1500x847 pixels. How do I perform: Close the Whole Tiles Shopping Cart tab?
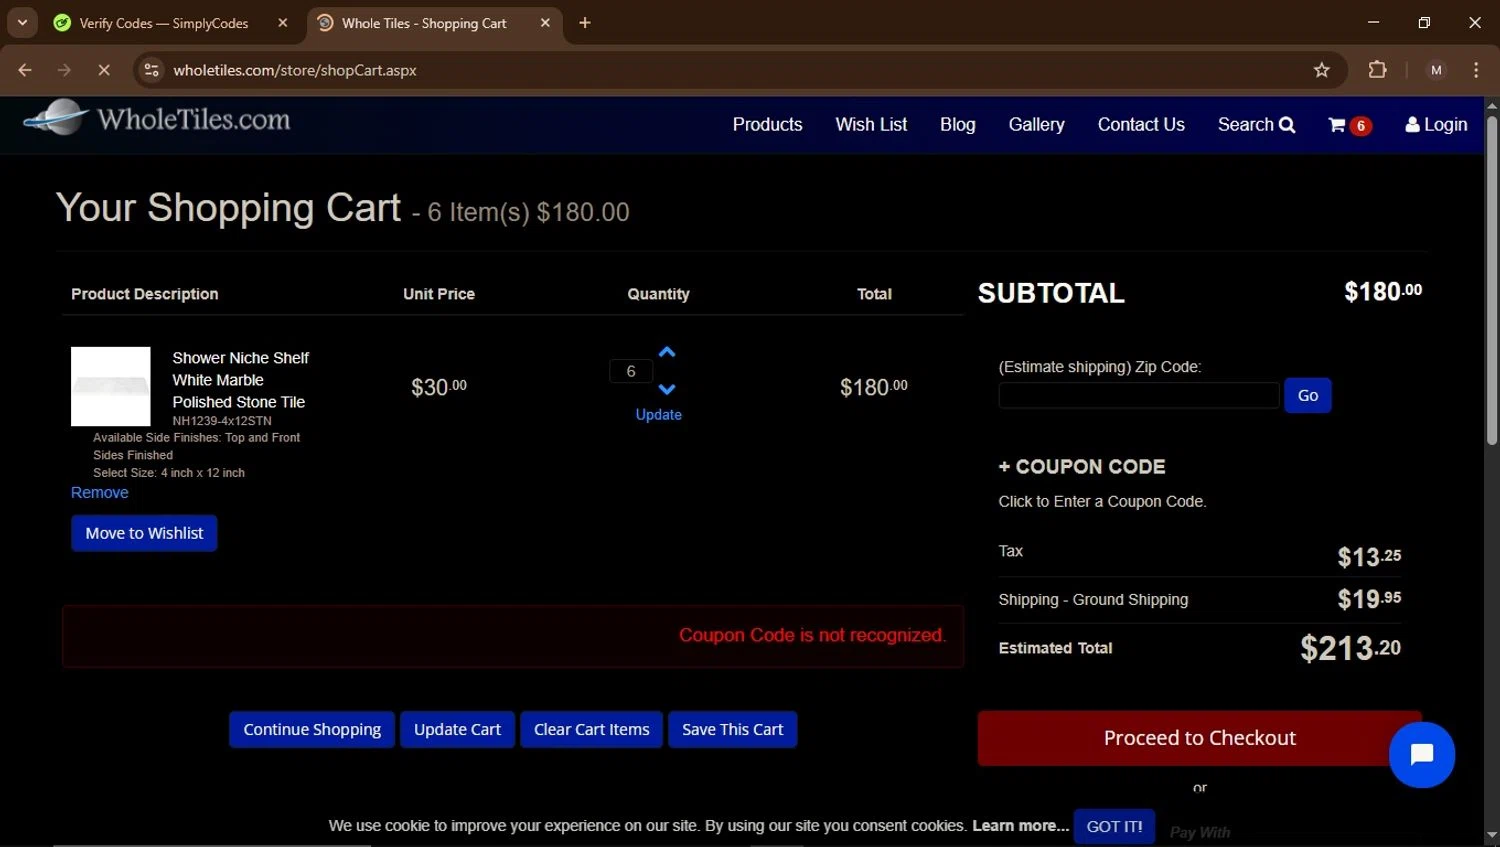tap(545, 23)
